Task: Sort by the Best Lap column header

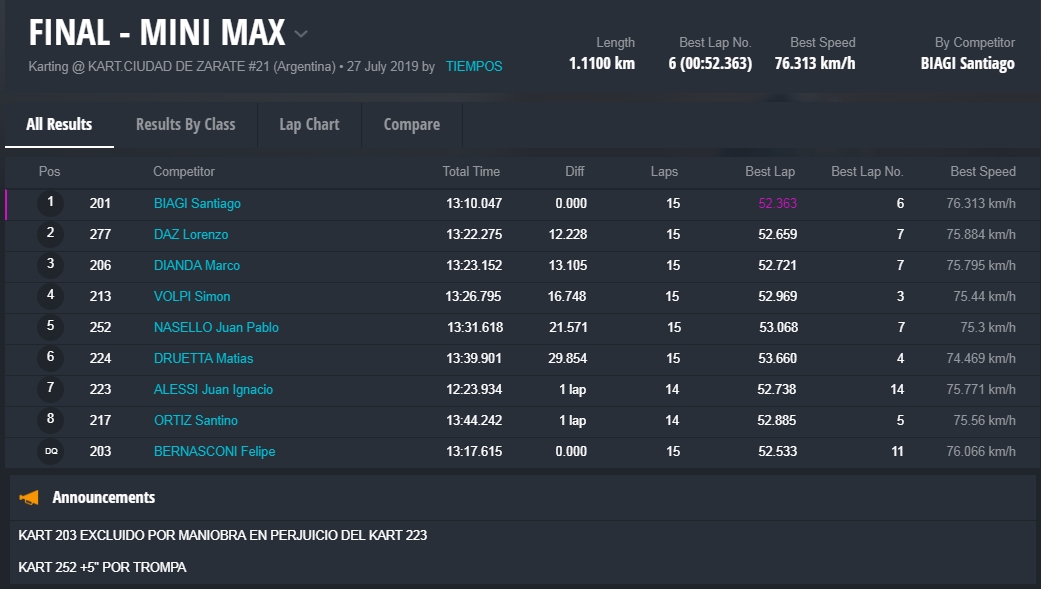Action: point(770,172)
